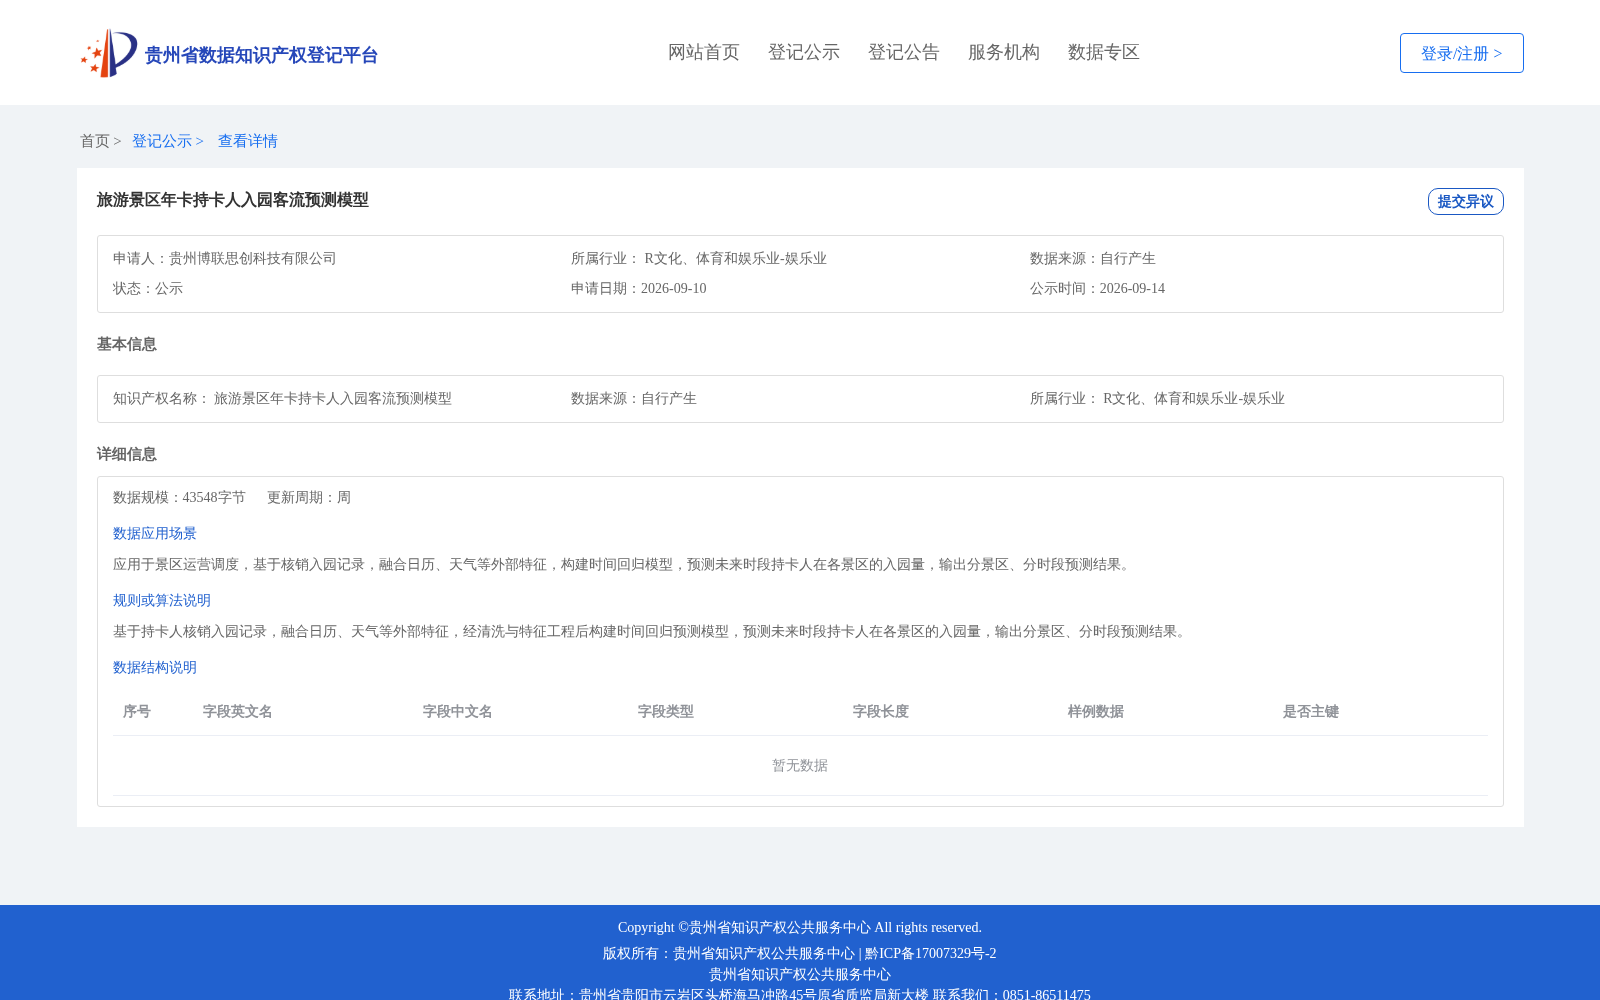Select the 规则或算法说明 section heading
Image resolution: width=1600 pixels, height=1000 pixels.
[162, 601]
